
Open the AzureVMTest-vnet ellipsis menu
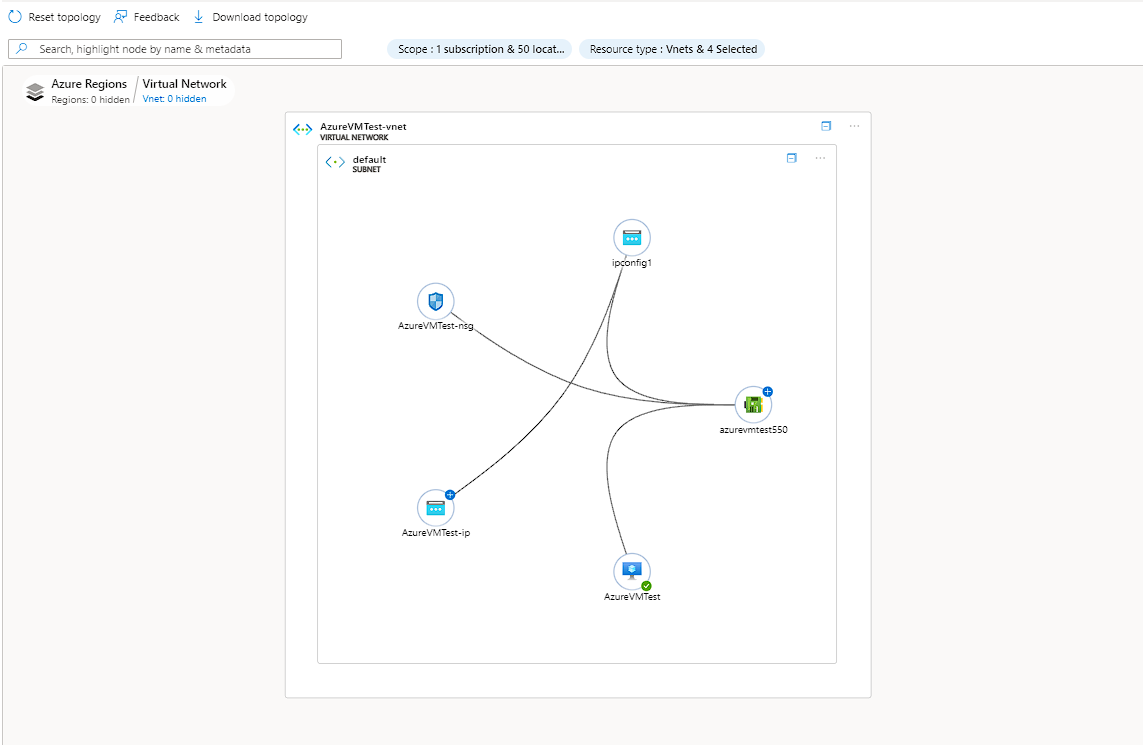coord(853,125)
